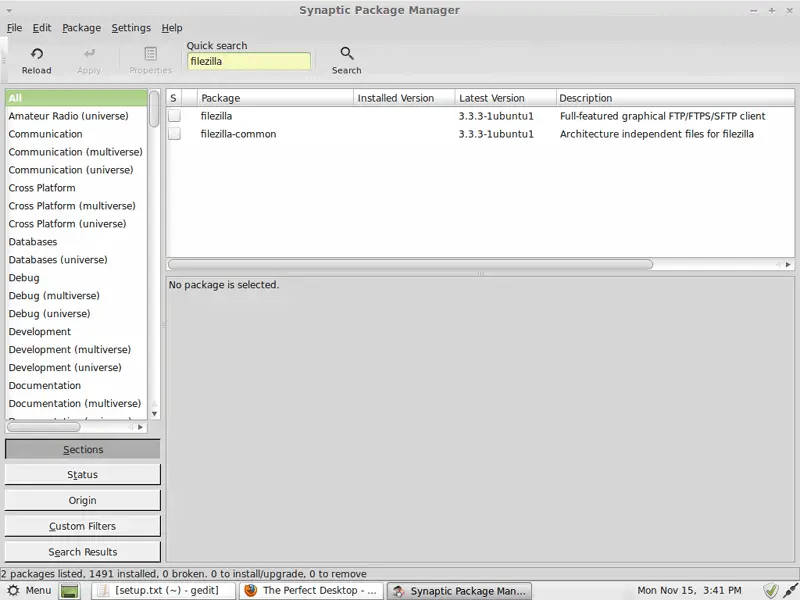Click the Apply toolbar icon
This screenshot has height=600, width=800.
[x=89, y=54]
